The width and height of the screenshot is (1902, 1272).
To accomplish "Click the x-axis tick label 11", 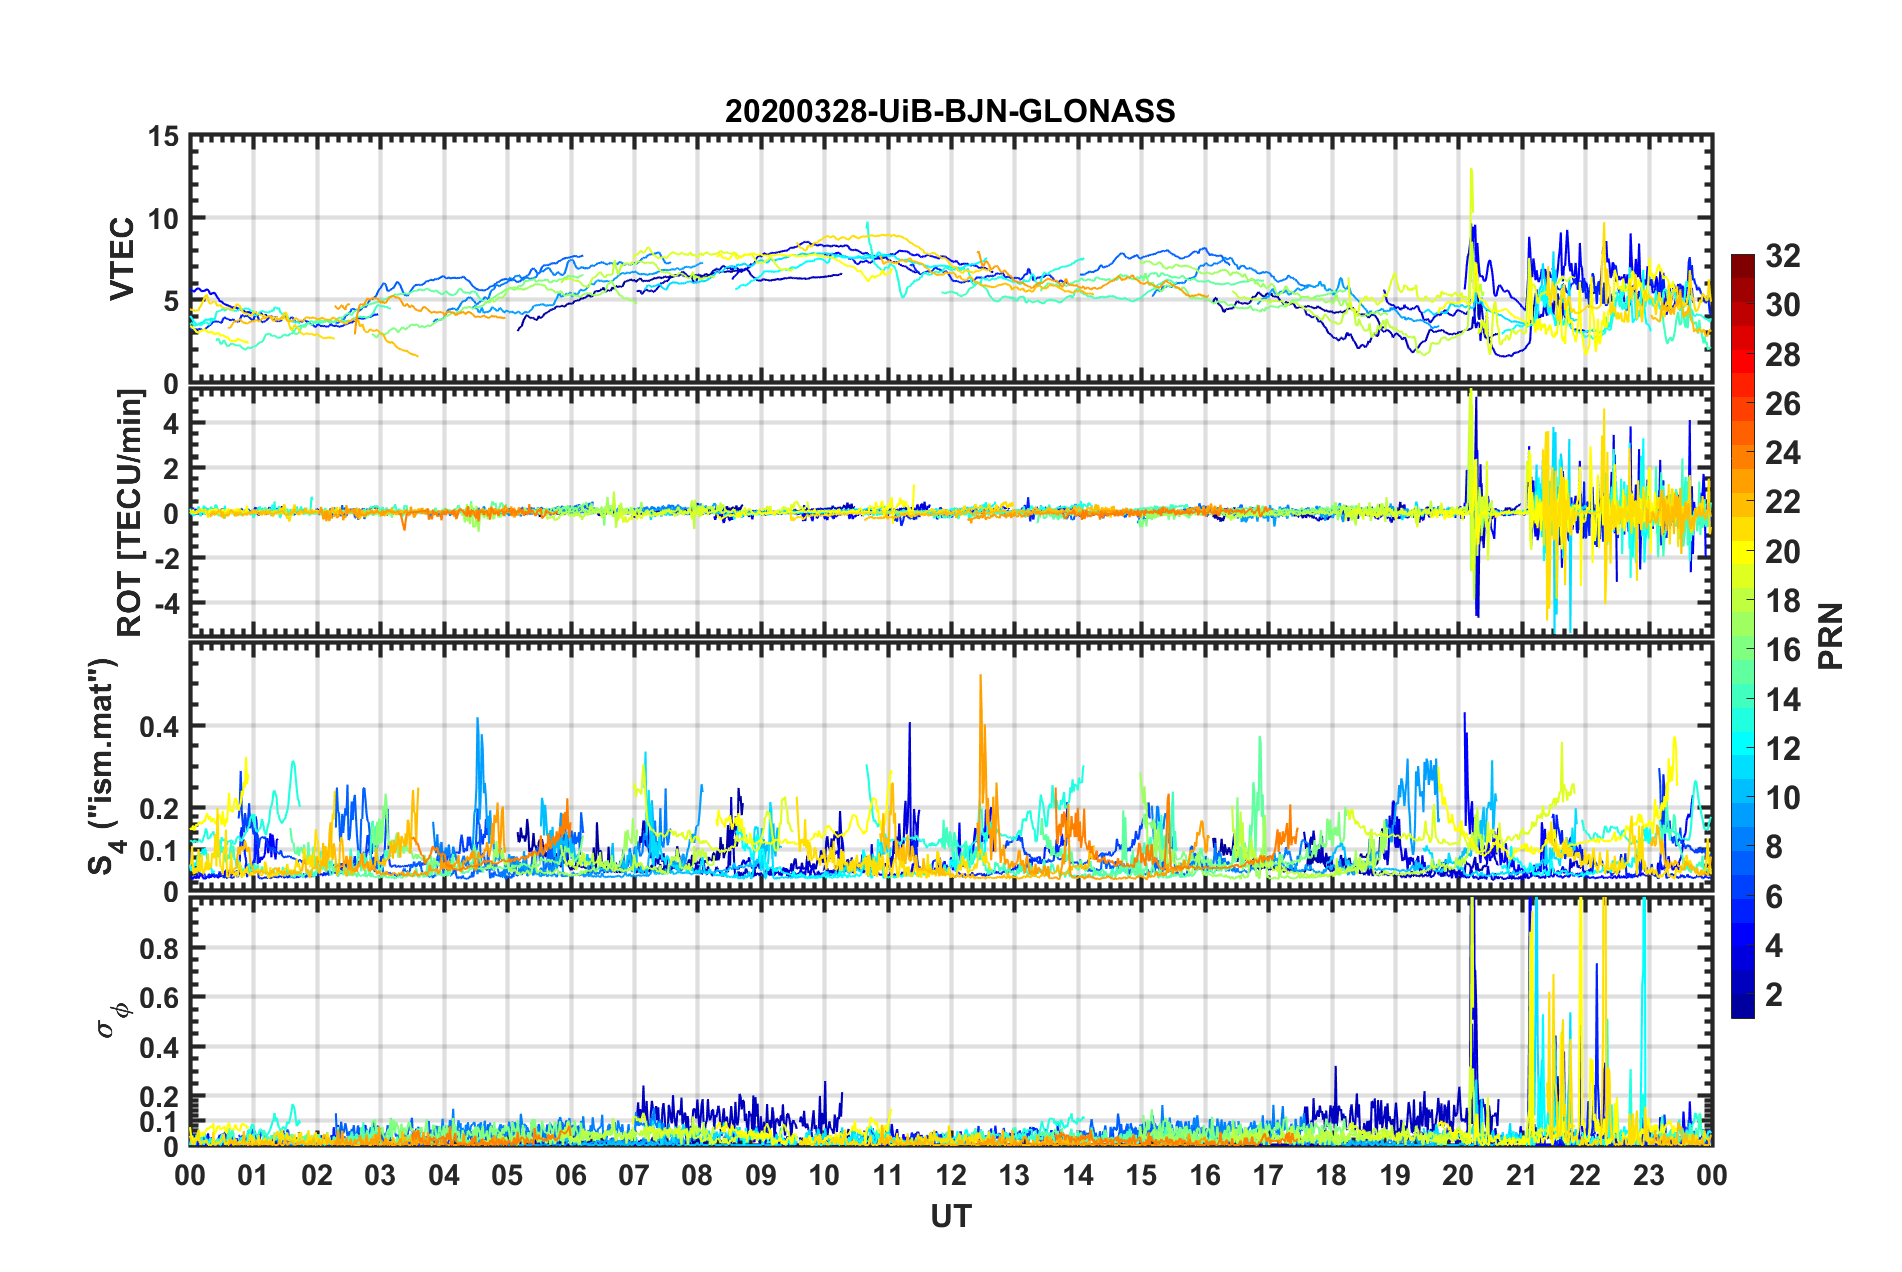I will pyautogui.click(x=888, y=1175).
